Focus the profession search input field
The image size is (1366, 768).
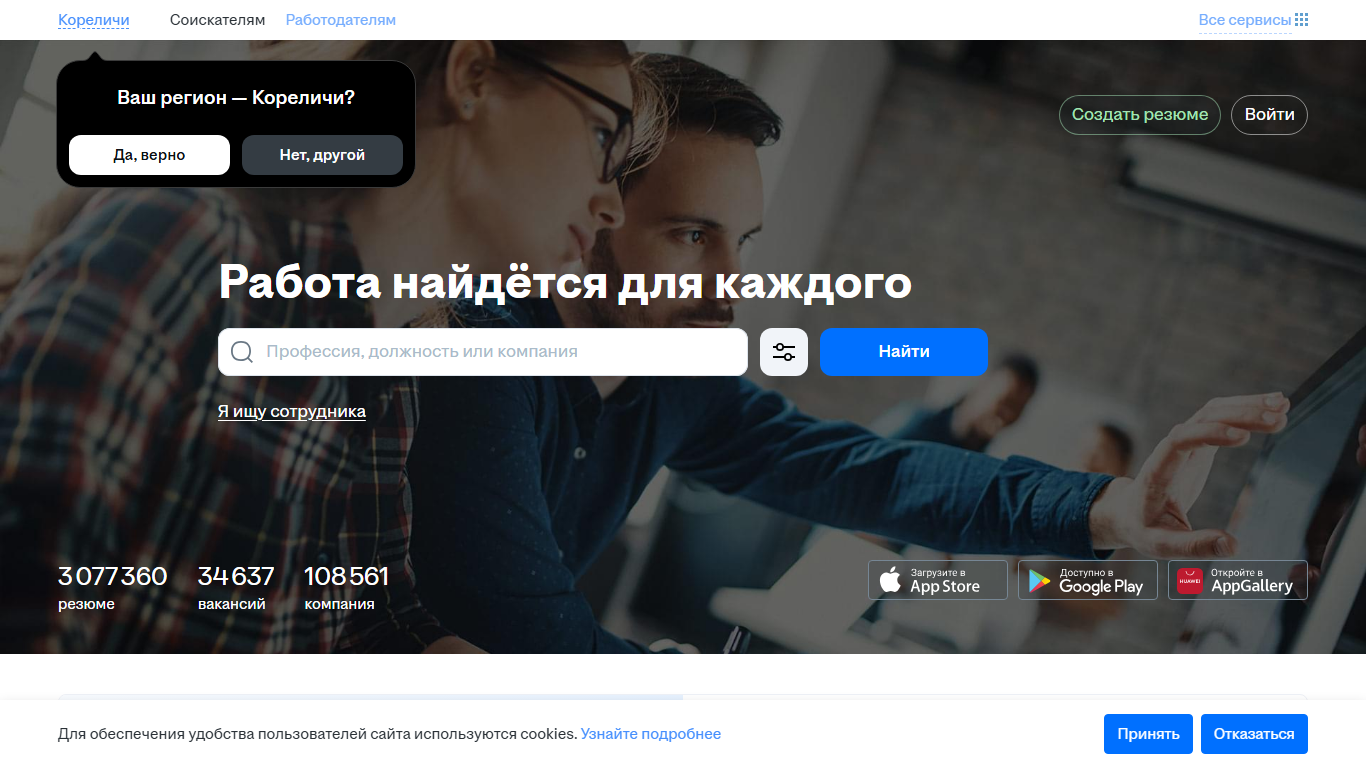click(x=483, y=352)
